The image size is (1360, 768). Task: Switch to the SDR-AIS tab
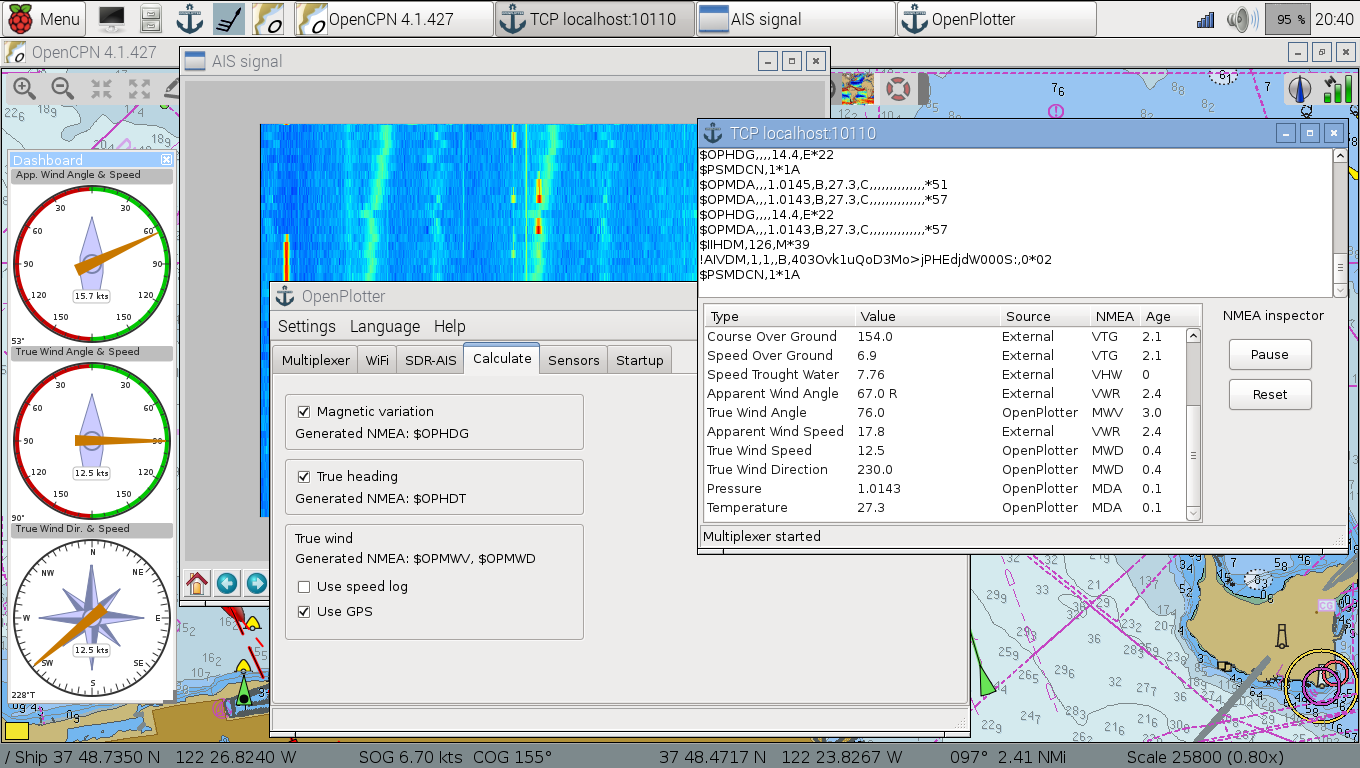point(430,360)
